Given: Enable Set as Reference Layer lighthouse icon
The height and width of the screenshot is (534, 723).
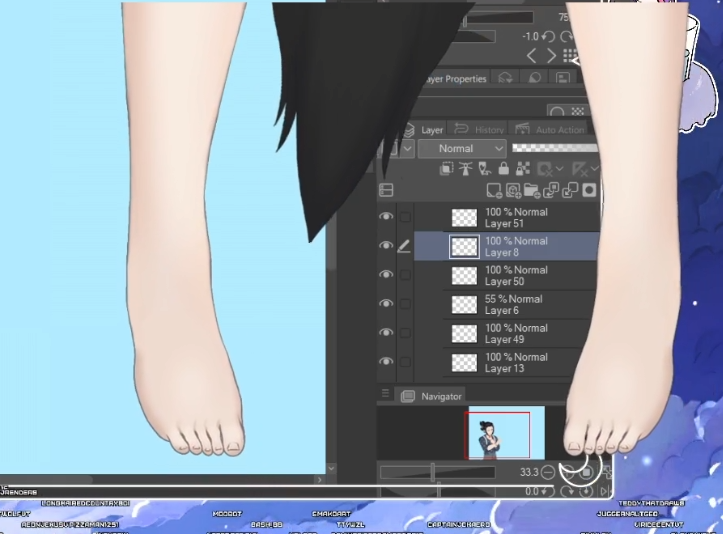Looking at the screenshot, I should click(466, 169).
